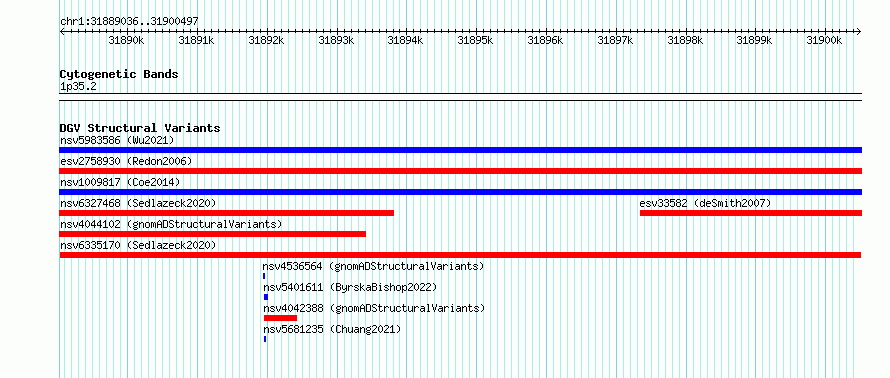Image resolution: width=890 pixels, height=378 pixels.
Task: Select the short red bar under nsv4042388
Action: pyautogui.click(x=280, y=318)
